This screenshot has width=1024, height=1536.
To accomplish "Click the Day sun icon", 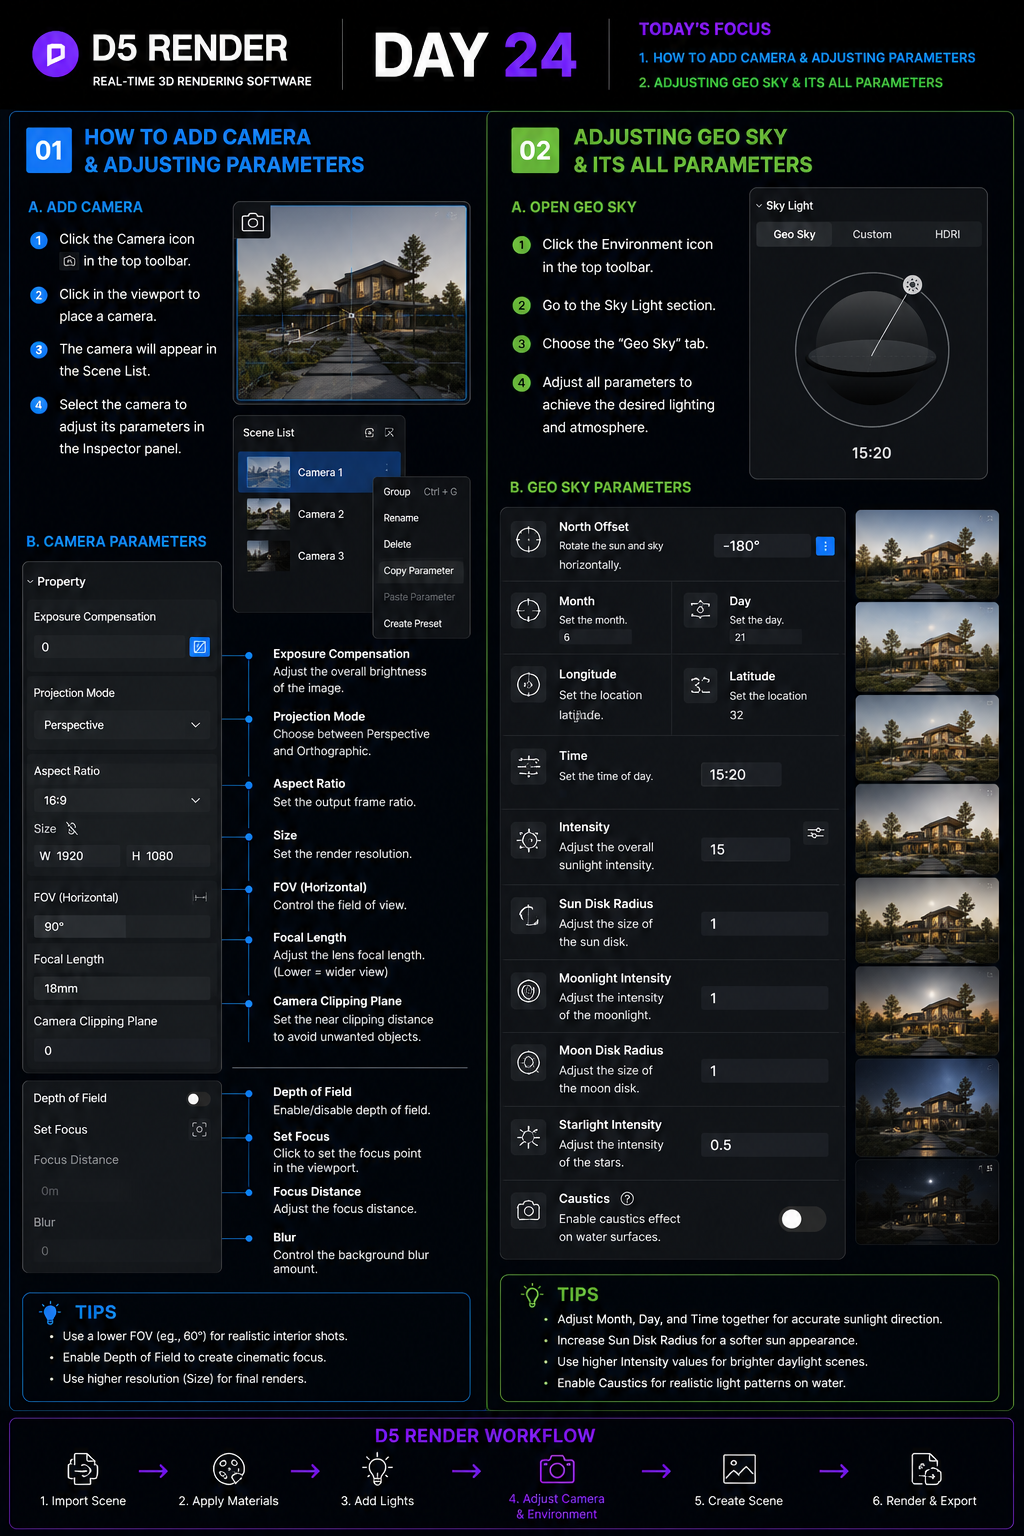I will point(701,609).
